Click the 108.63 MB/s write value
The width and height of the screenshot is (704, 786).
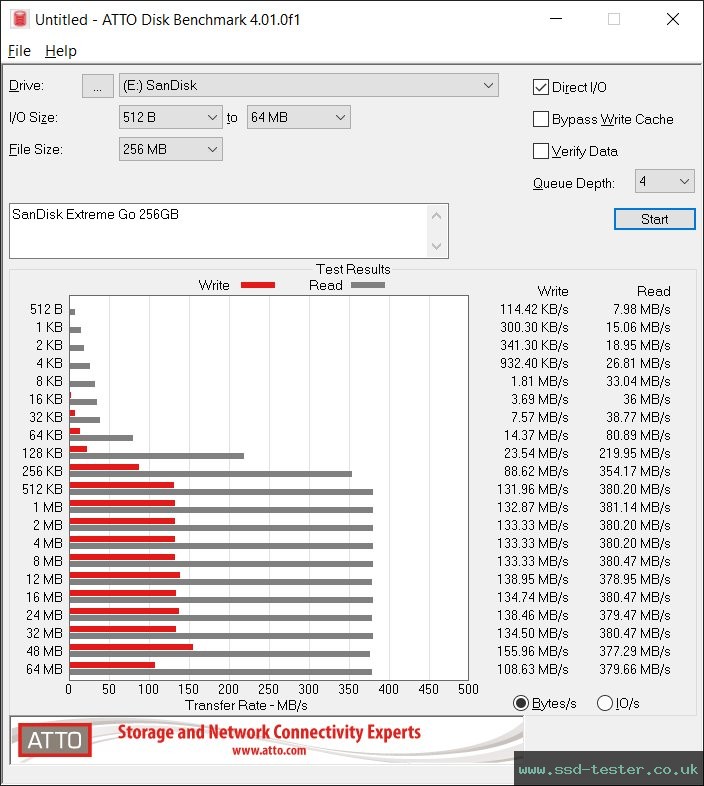[533, 669]
